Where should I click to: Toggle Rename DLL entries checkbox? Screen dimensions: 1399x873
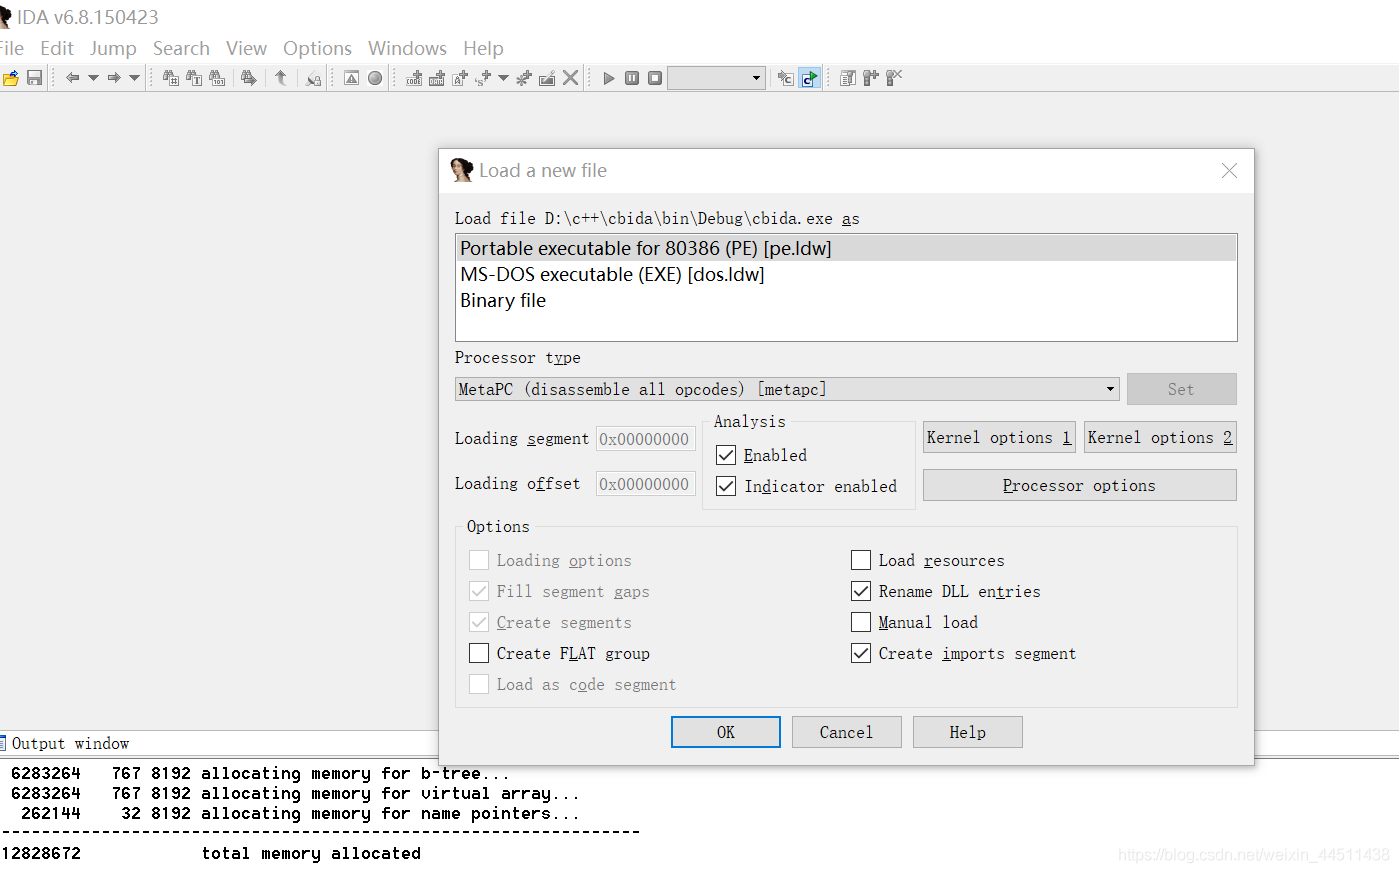(x=861, y=591)
